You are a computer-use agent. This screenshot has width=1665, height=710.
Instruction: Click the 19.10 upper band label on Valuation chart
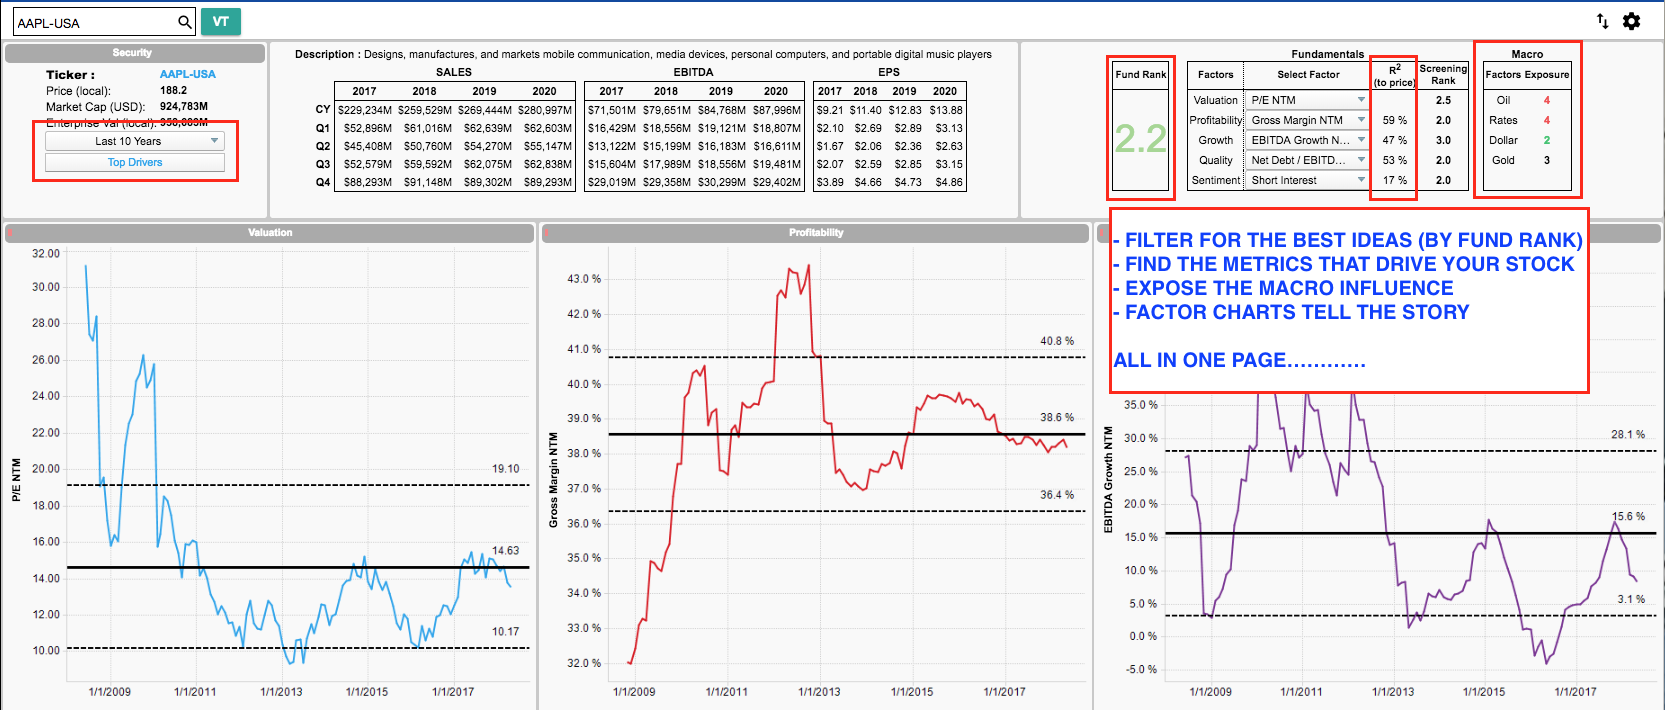(x=506, y=469)
